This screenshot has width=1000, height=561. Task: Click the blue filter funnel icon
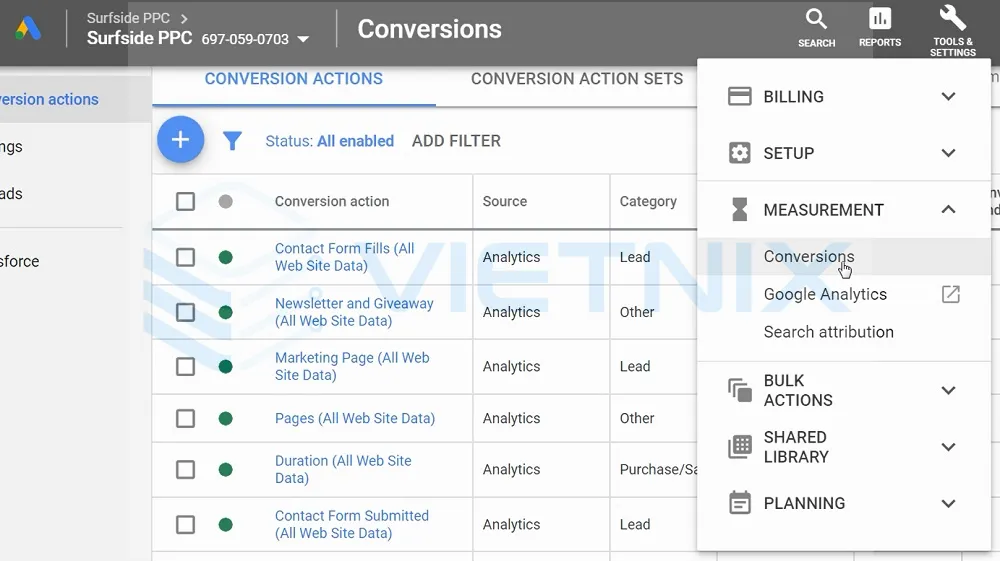pyautogui.click(x=232, y=140)
